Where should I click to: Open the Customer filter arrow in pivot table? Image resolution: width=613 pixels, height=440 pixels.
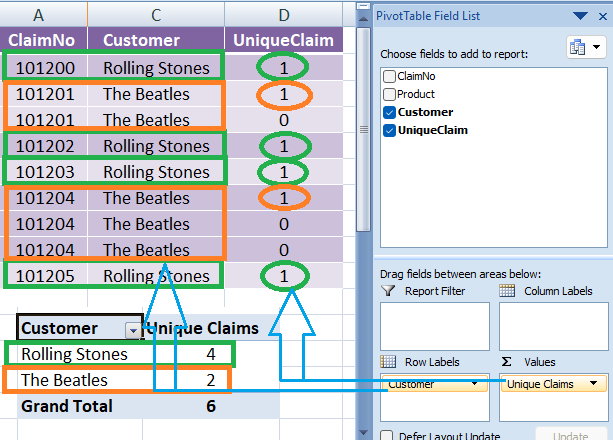132,329
